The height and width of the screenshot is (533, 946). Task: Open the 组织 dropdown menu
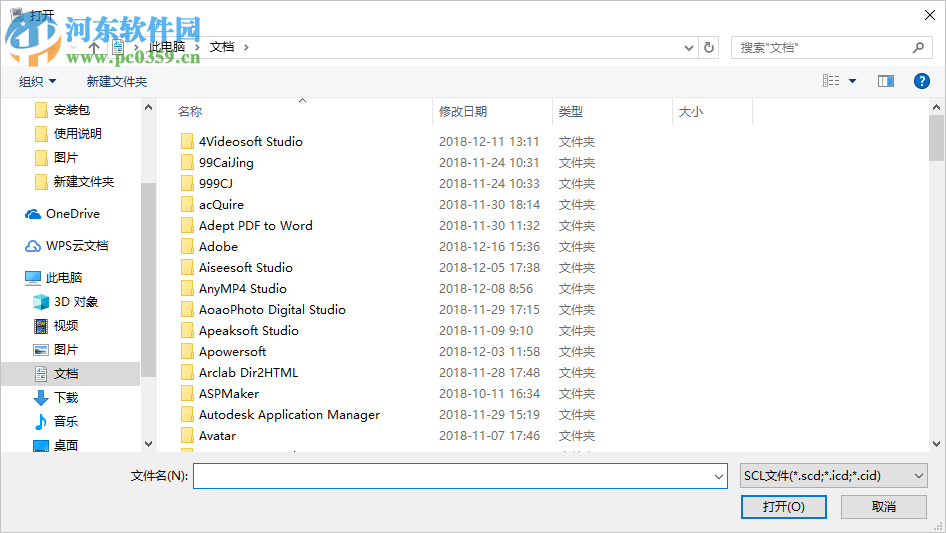point(37,81)
